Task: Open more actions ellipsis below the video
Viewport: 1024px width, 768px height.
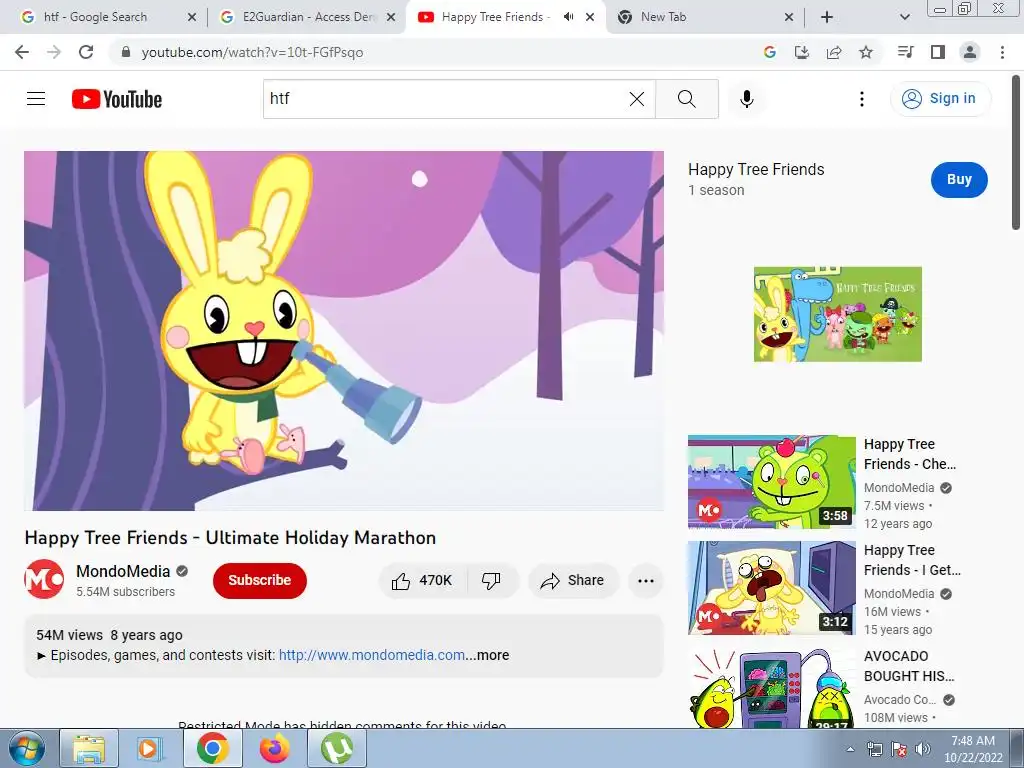Action: (646, 581)
